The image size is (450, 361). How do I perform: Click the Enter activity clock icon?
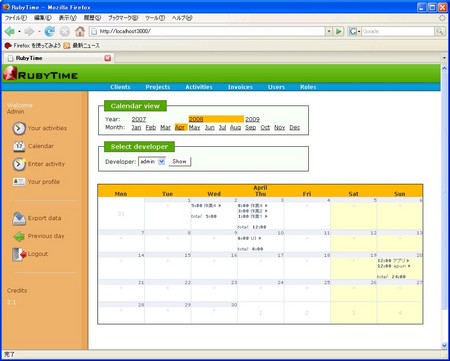pos(19,164)
